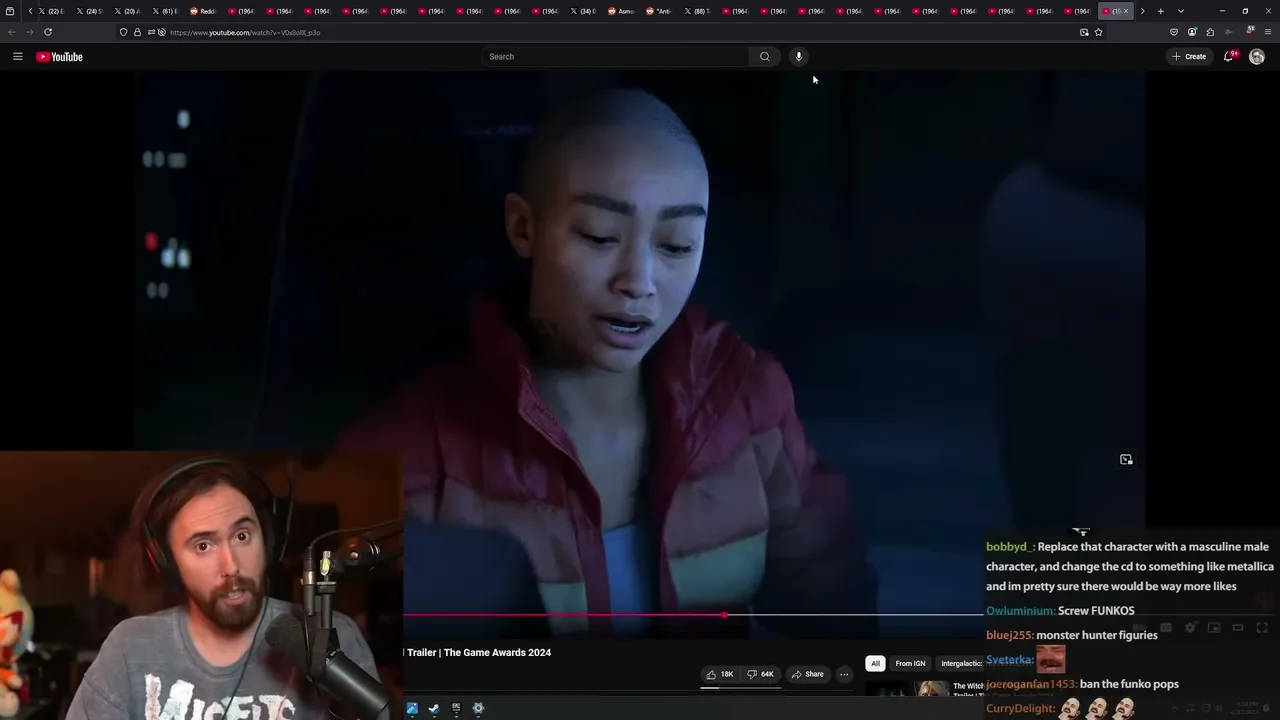Reload the page in the browser
This screenshot has width=1280, height=720.
click(x=48, y=32)
